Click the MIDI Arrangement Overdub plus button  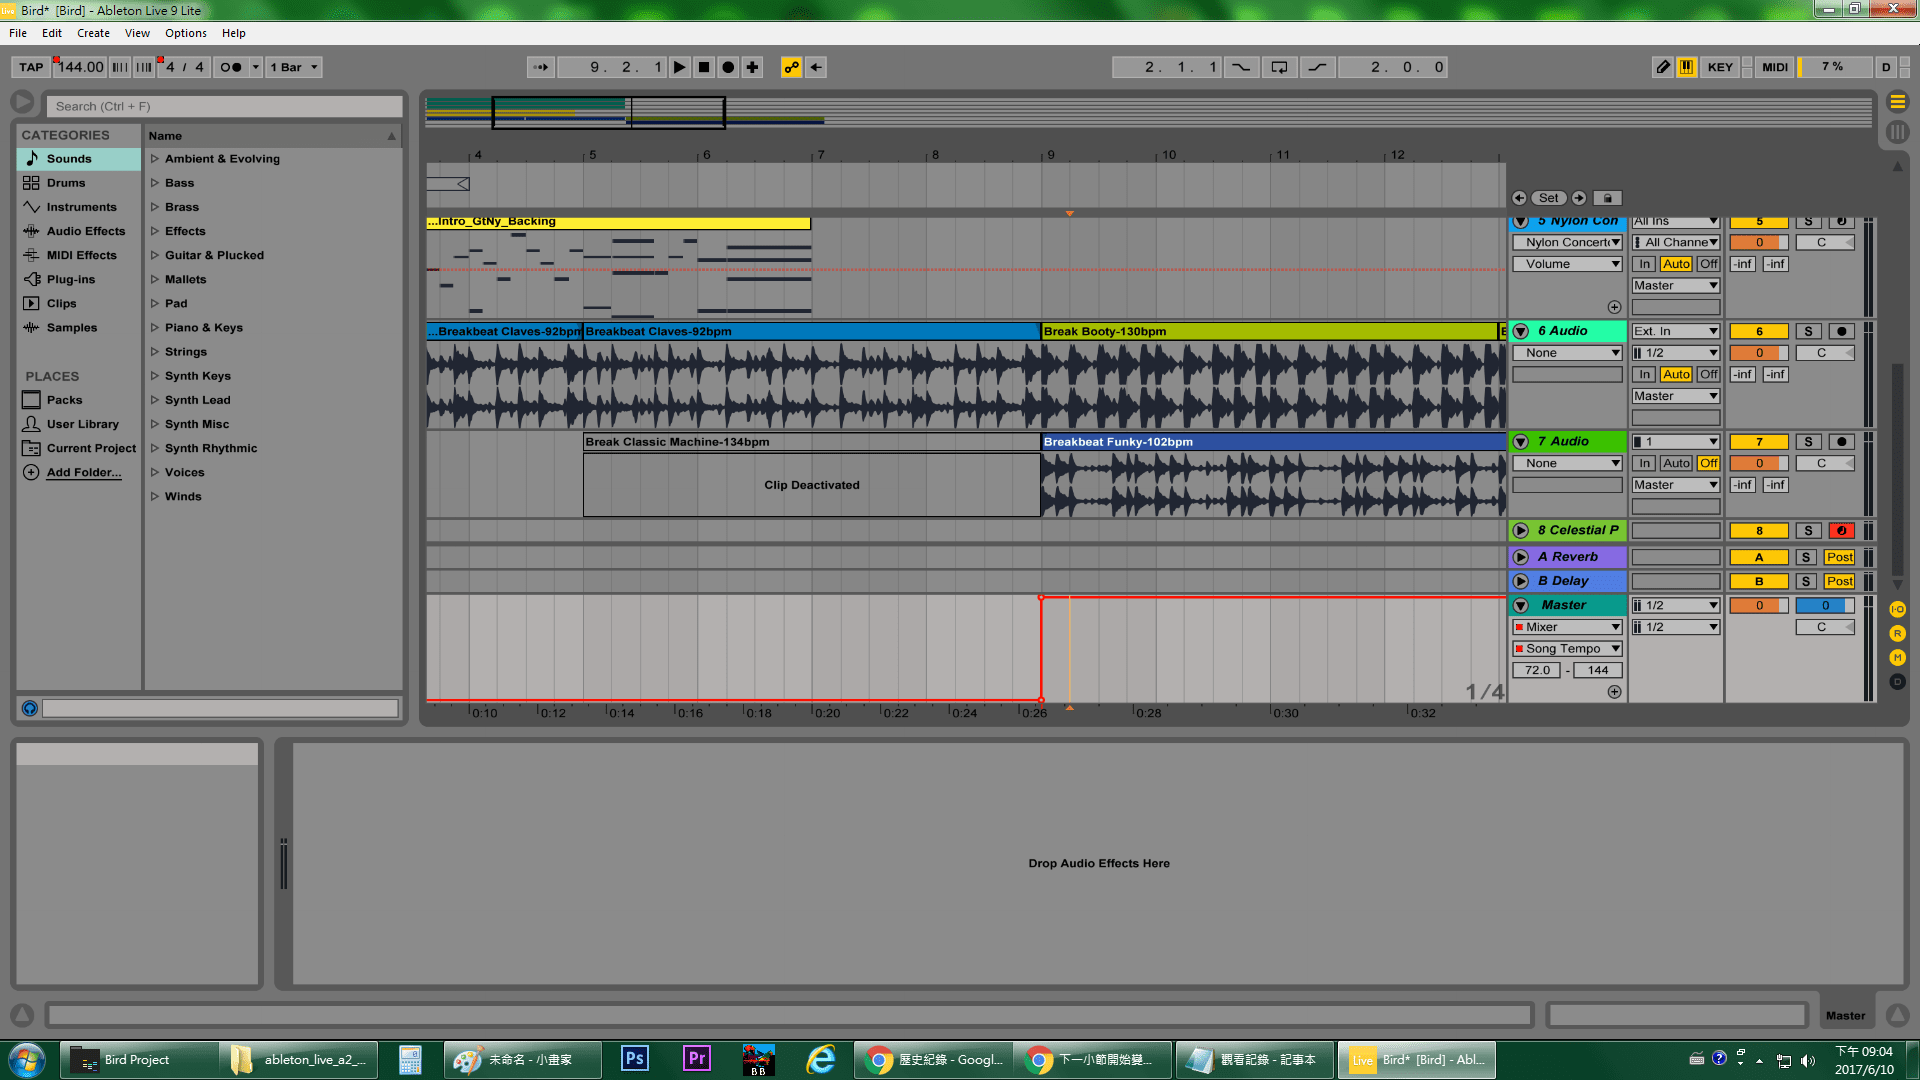click(x=753, y=67)
